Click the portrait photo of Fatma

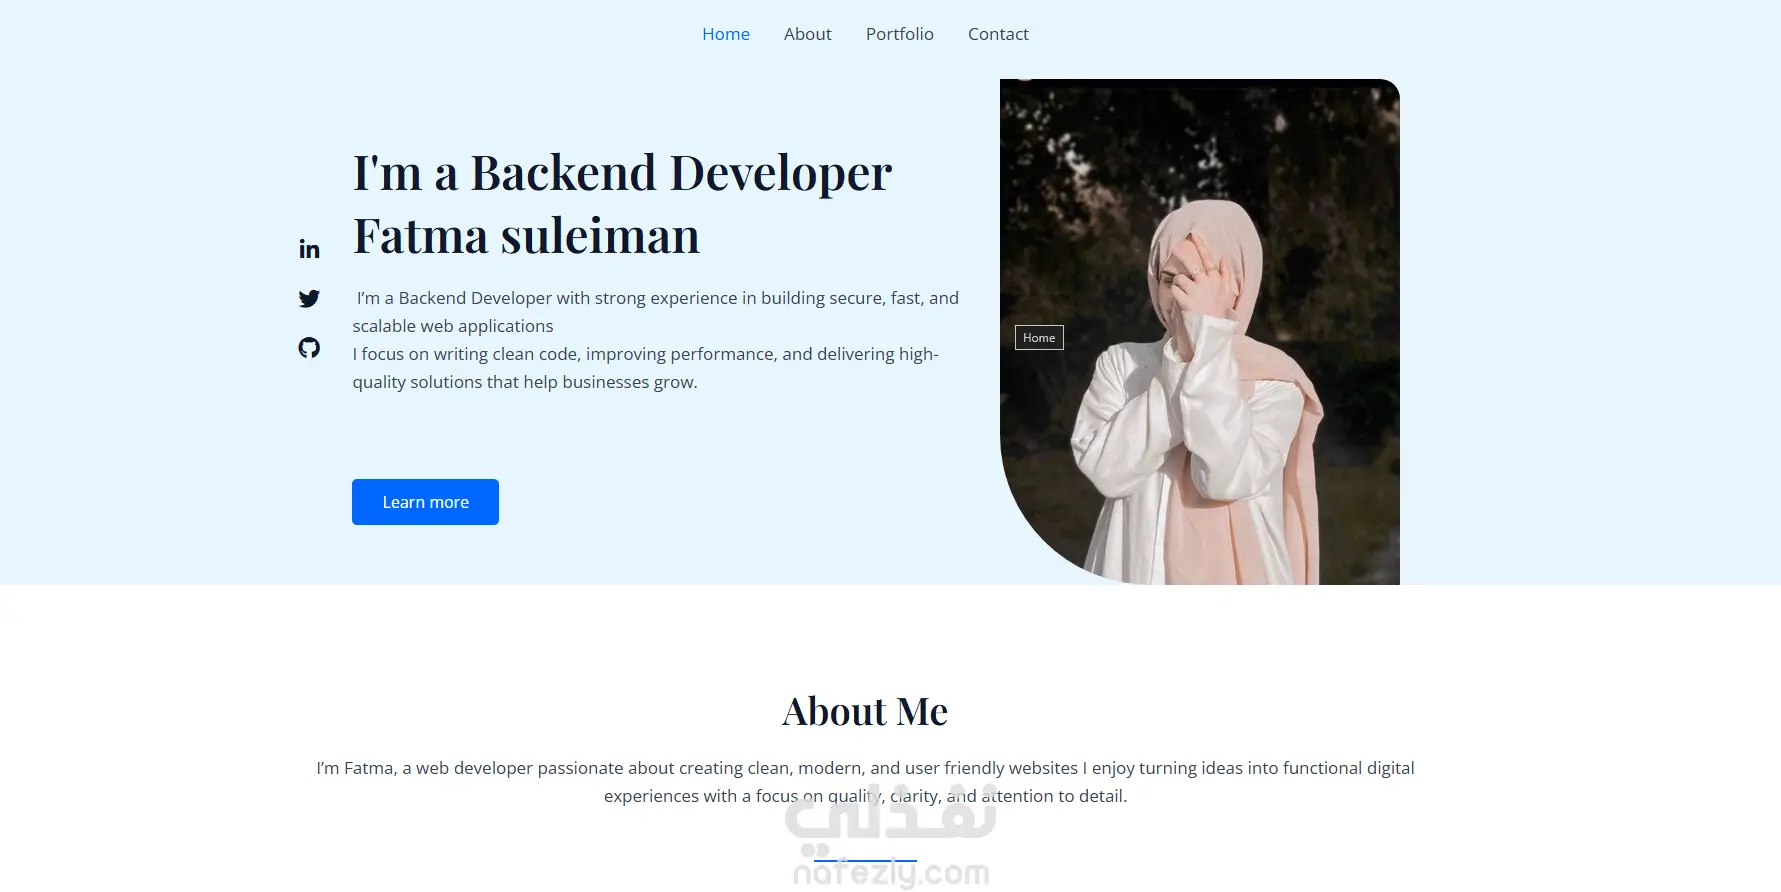pyautogui.click(x=1200, y=332)
